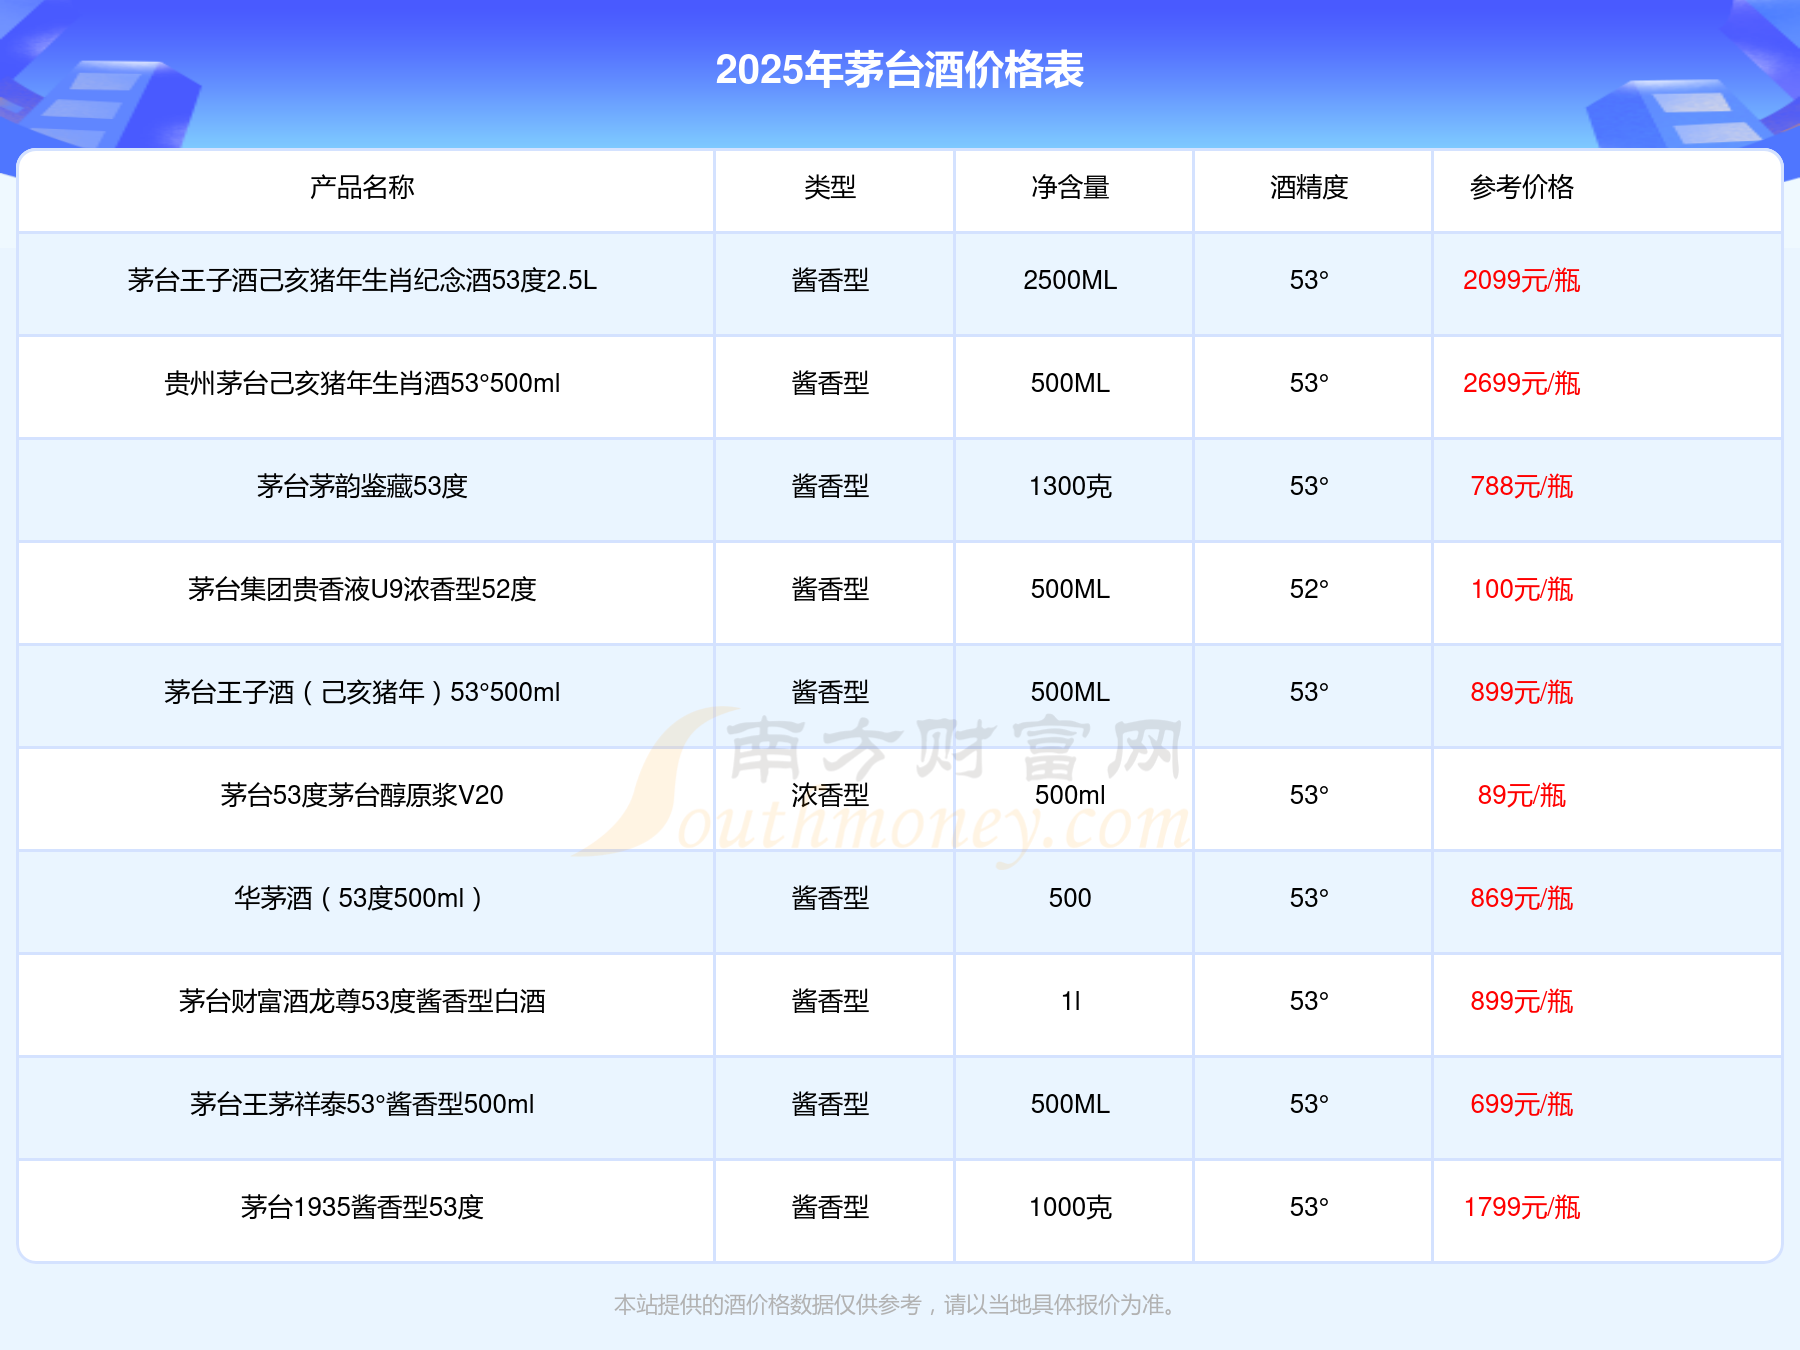Click net content 1000克
Screen dimensions: 1800x1350
click(1070, 1207)
